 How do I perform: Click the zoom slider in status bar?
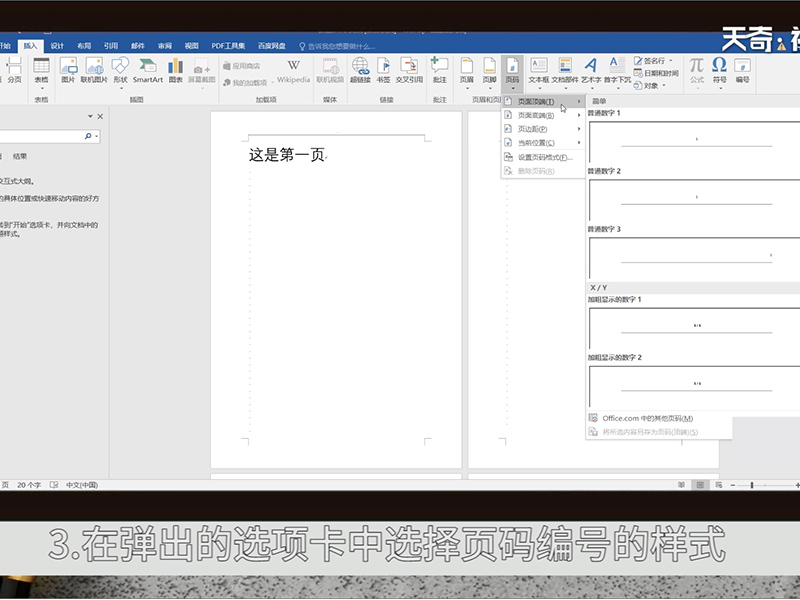(752, 485)
